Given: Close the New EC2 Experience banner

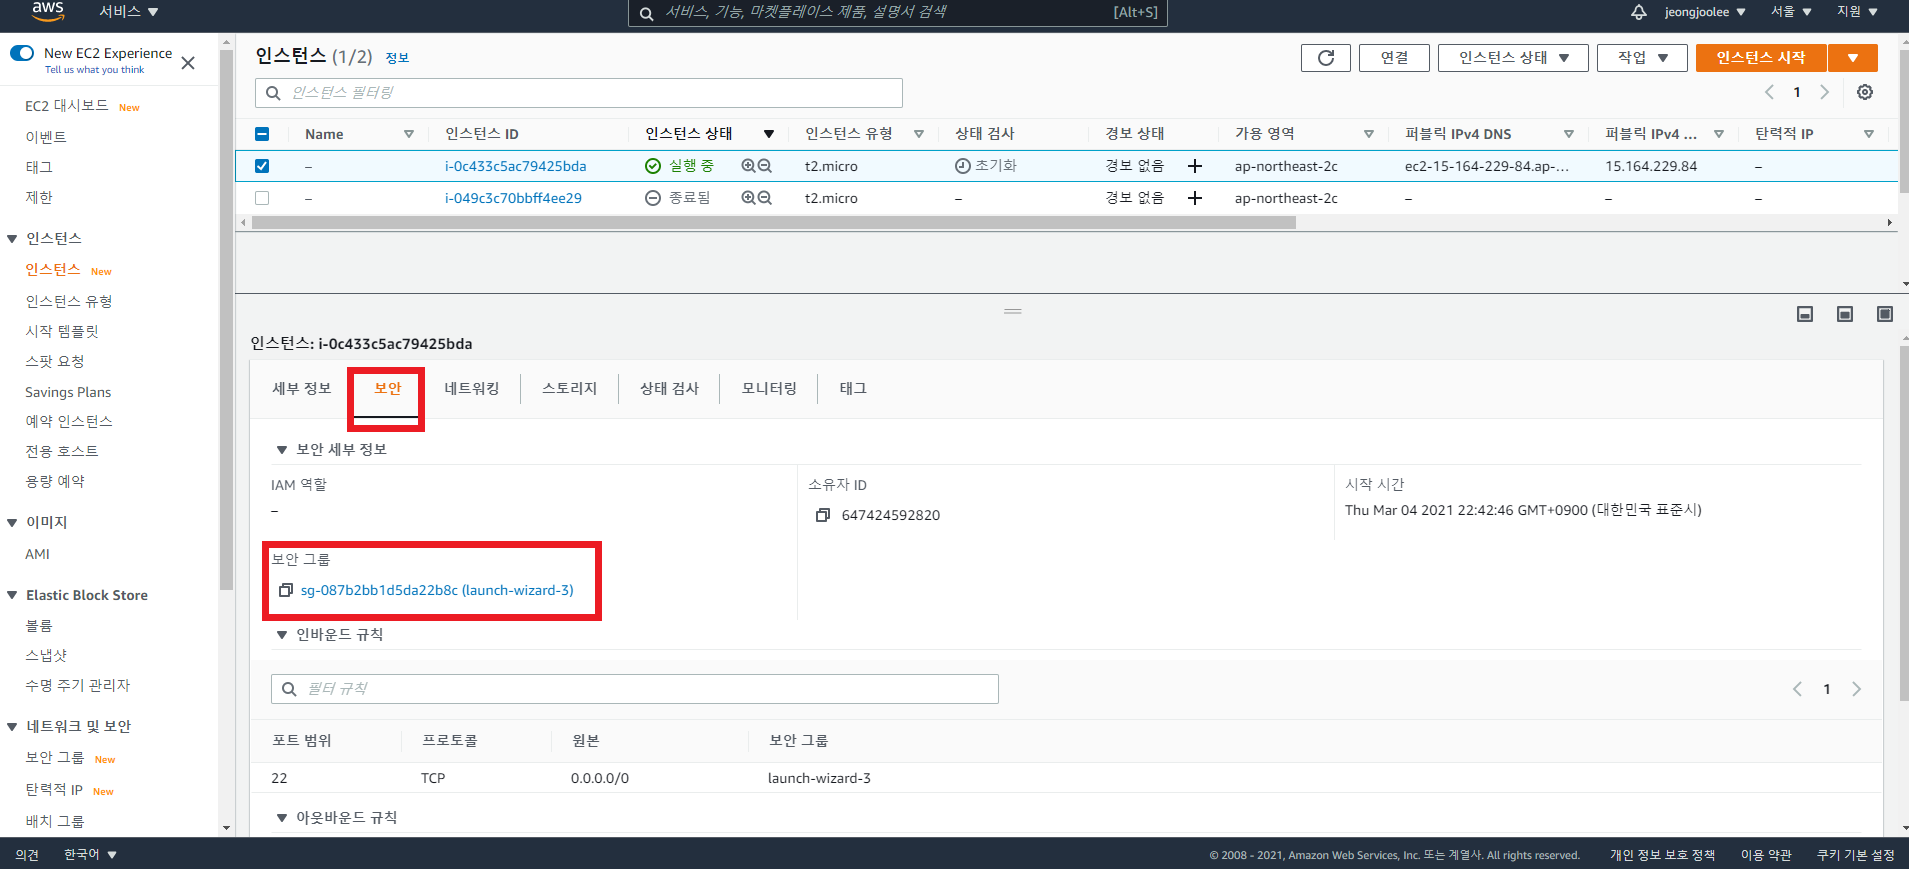Looking at the screenshot, I should (x=188, y=63).
